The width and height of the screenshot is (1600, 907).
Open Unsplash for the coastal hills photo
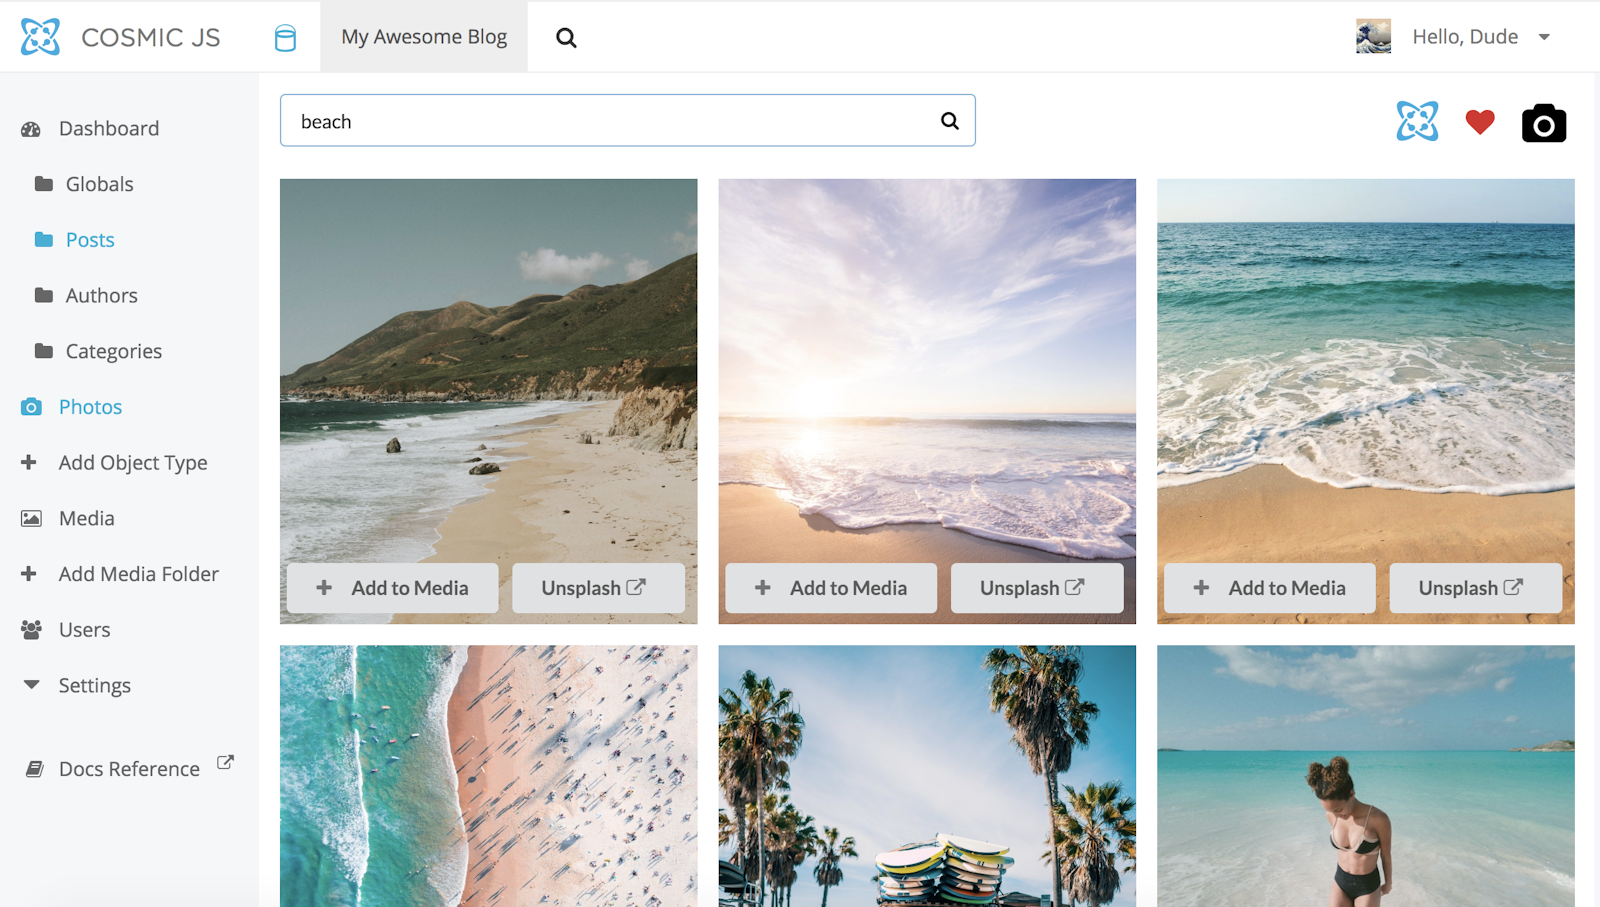(x=598, y=588)
